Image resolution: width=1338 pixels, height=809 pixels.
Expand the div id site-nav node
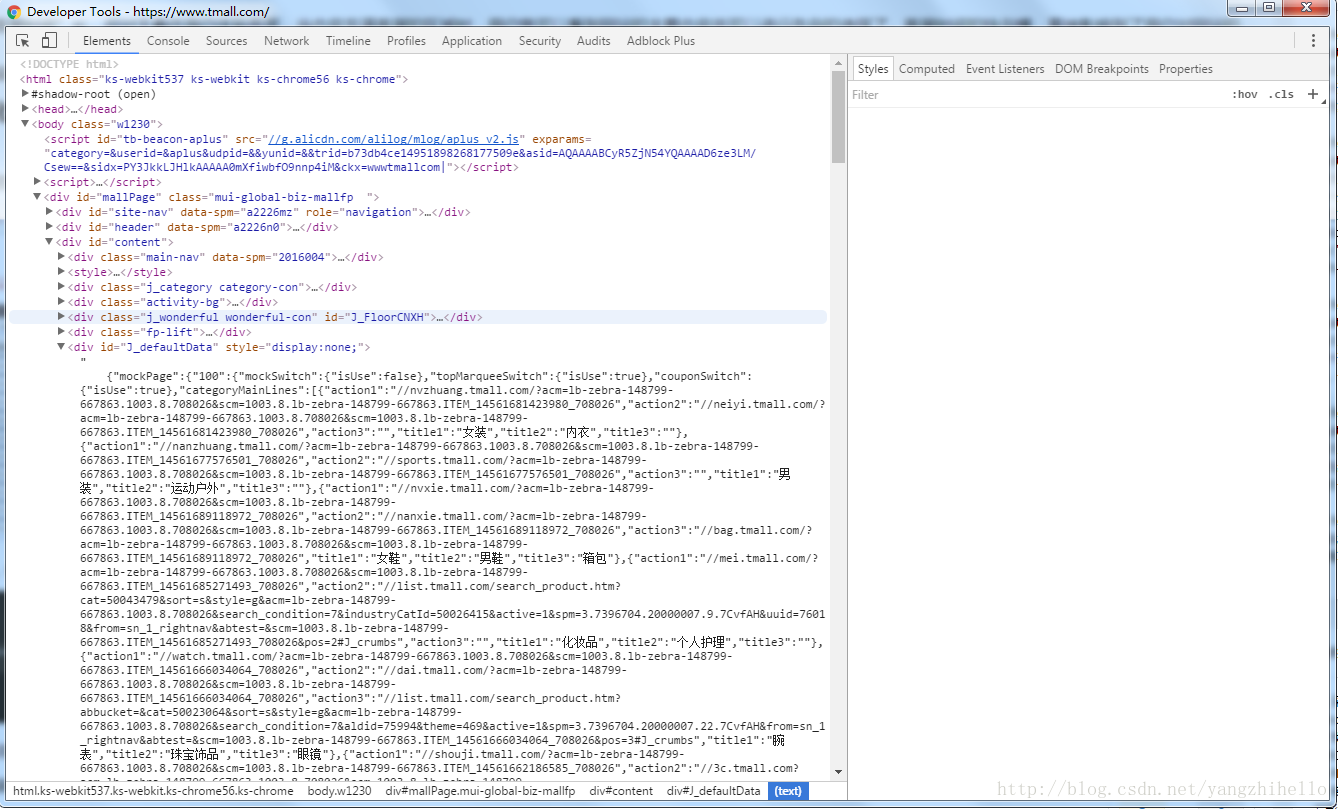click(50, 212)
